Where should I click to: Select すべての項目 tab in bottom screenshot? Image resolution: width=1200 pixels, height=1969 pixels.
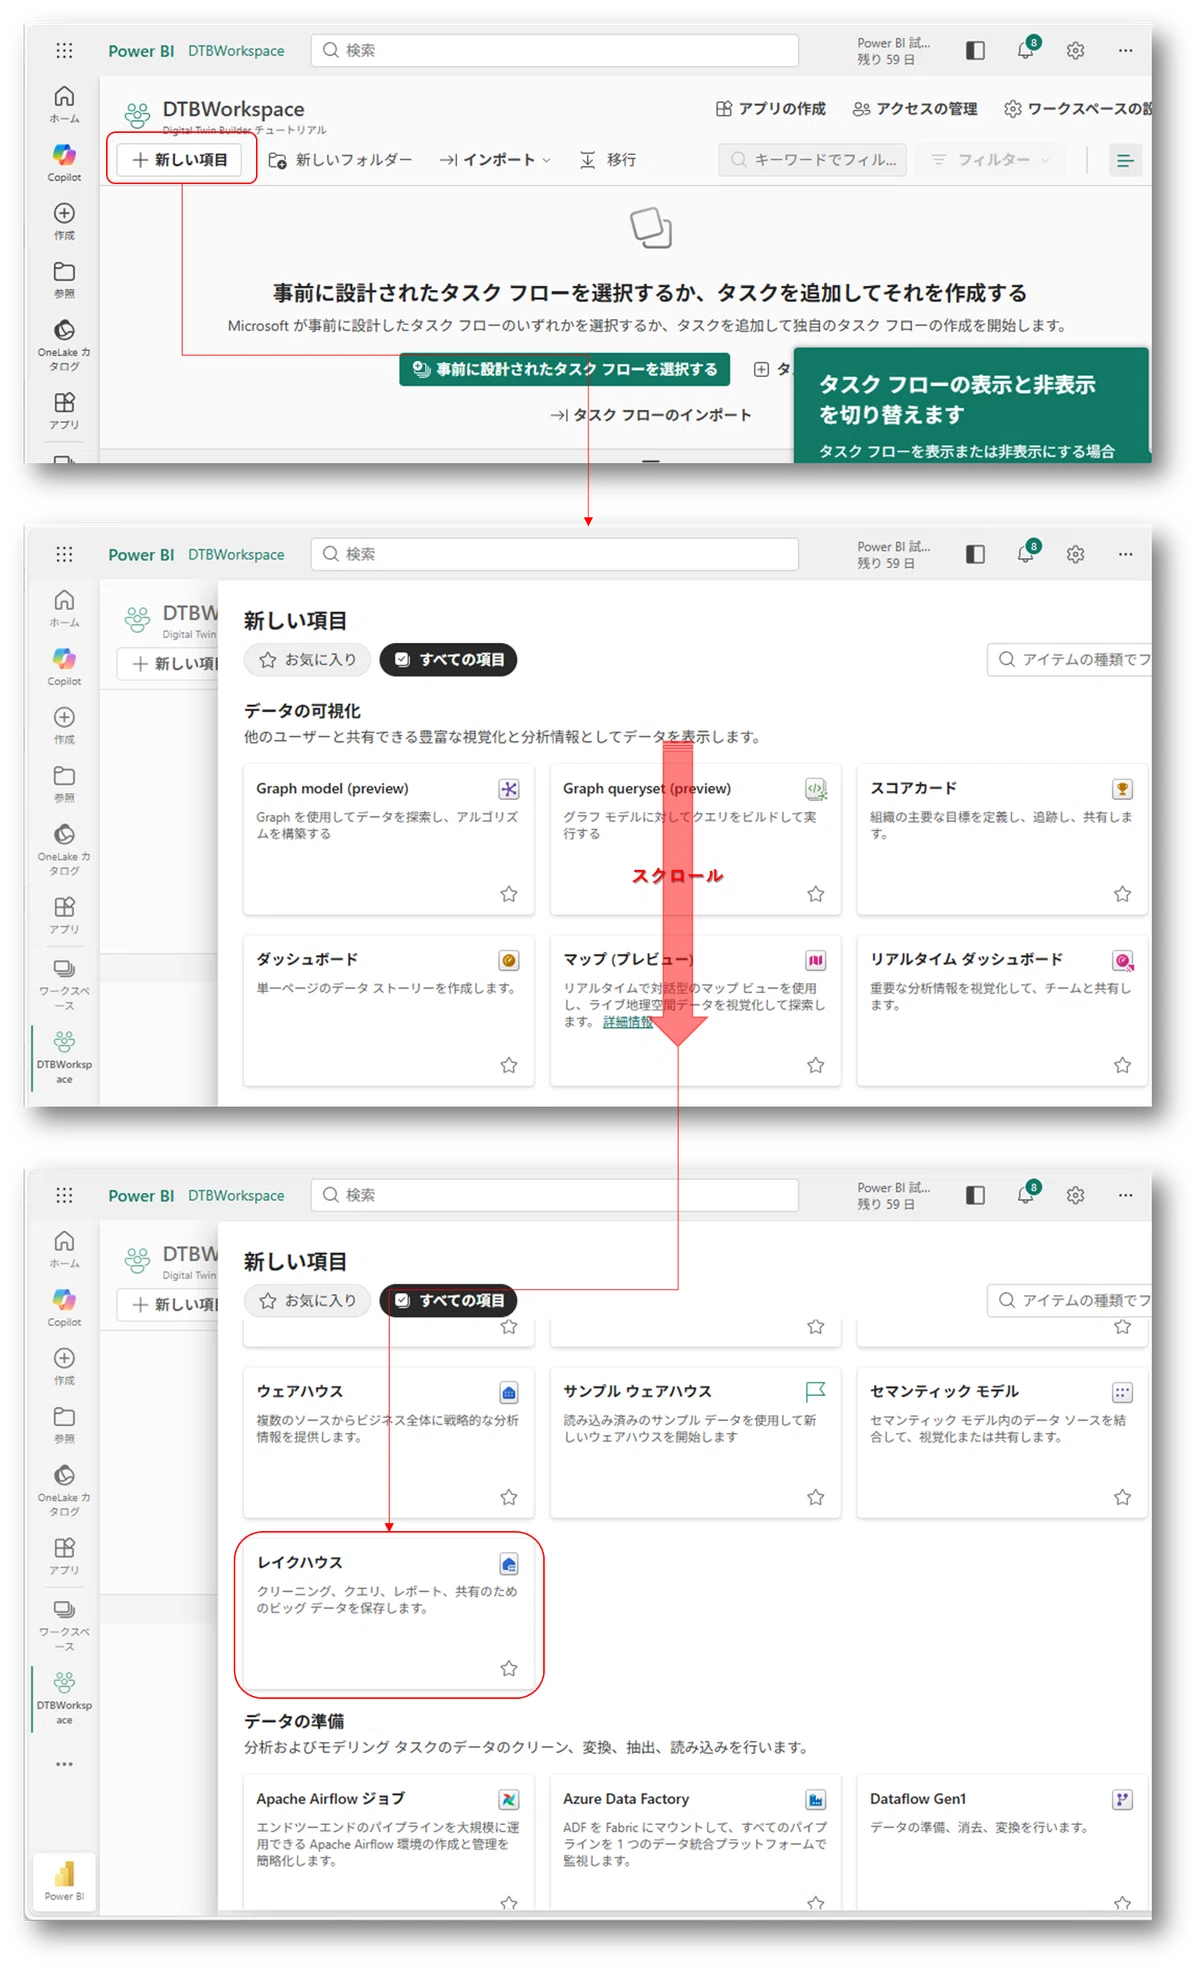coord(449,1301)
